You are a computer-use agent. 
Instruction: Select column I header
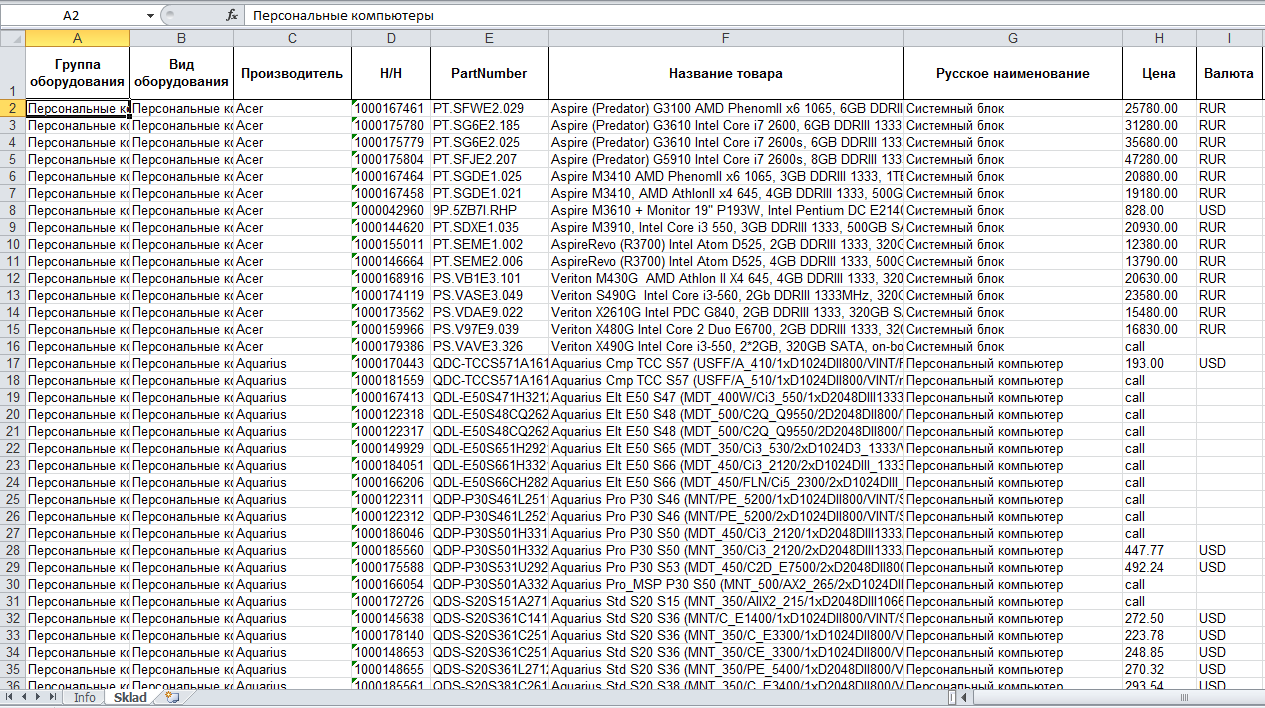tap(1230, 39)
